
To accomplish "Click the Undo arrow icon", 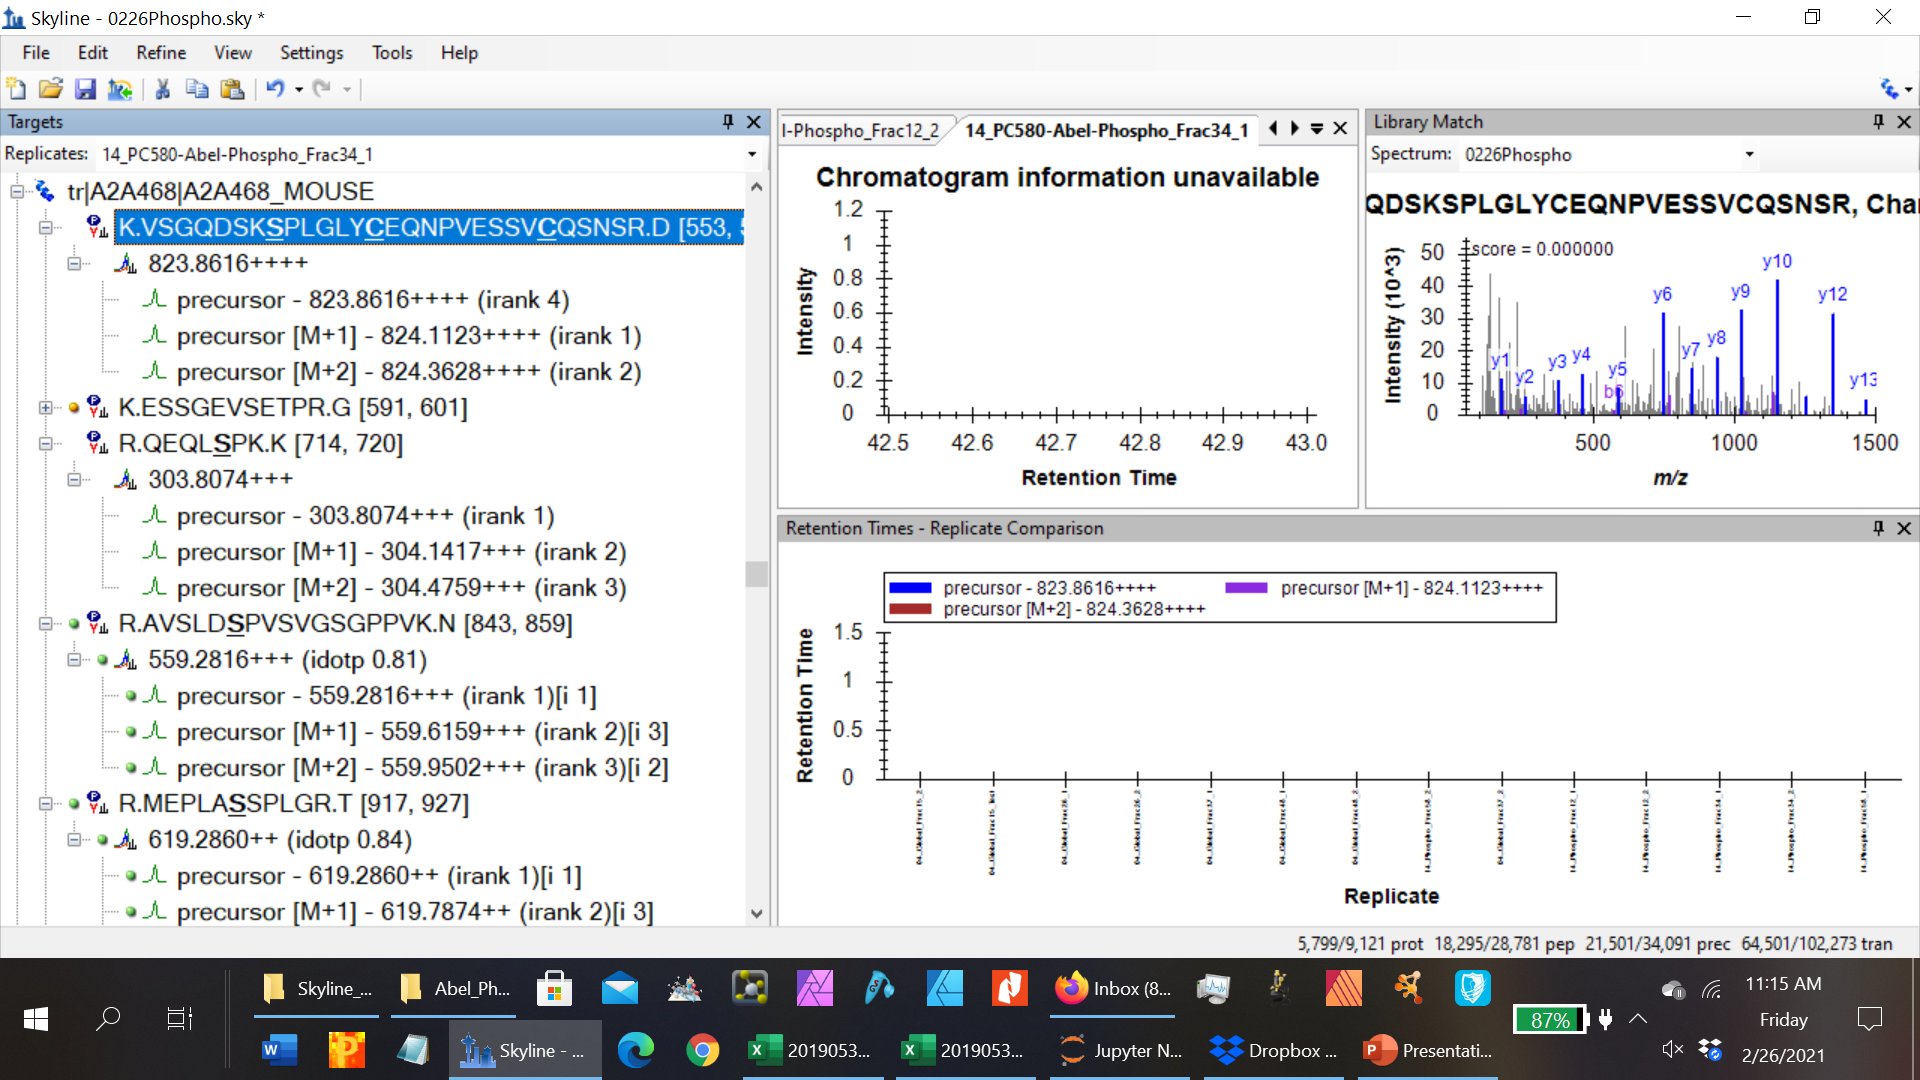I will [275, 89].
